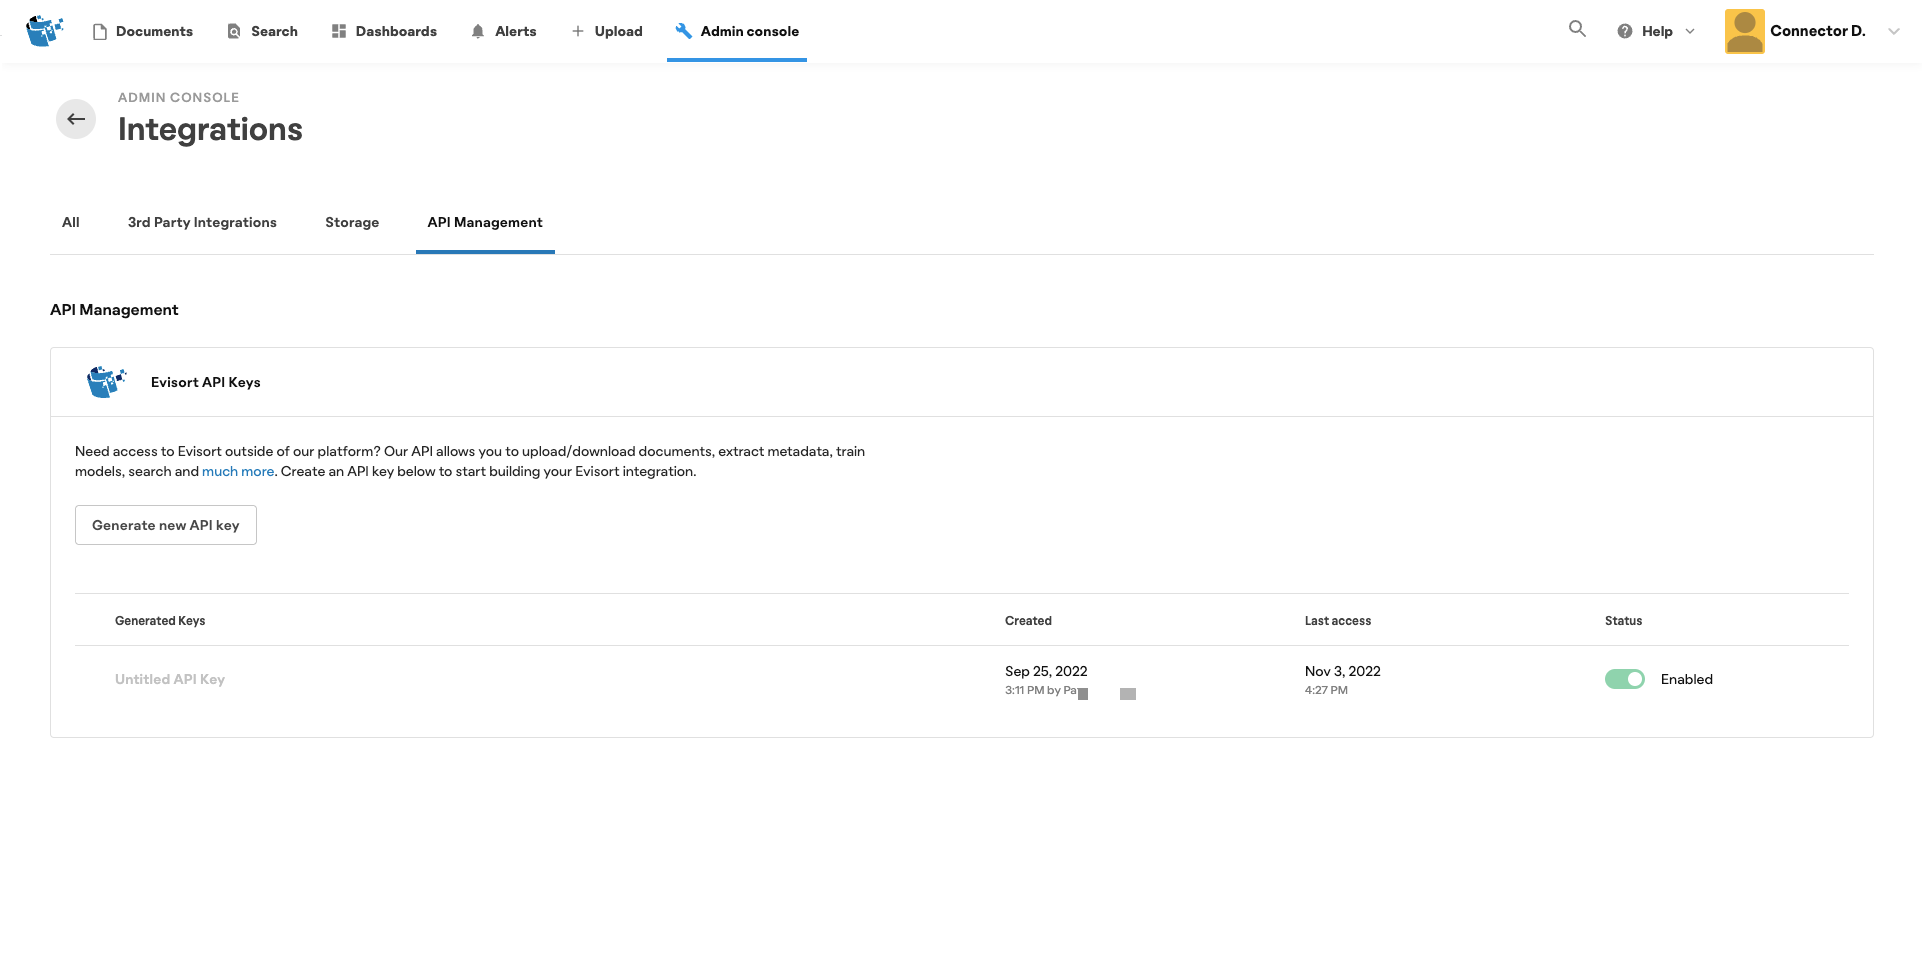1922x965 pixels.
Task: Disable the Untitled API Key status toggle
Action: click(x=1624, y=679)
